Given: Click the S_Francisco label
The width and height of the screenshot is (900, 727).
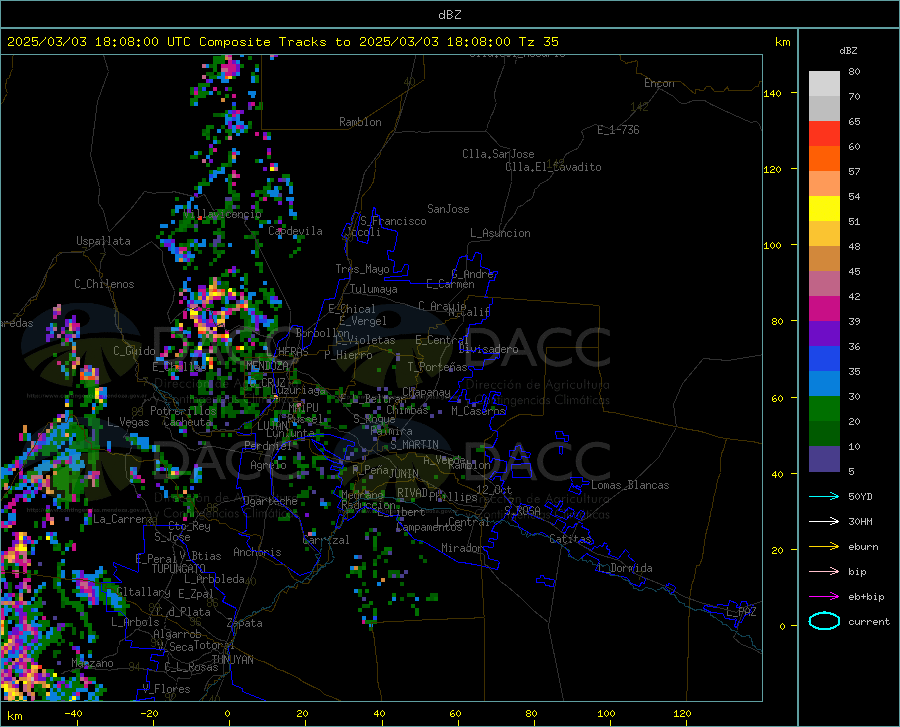Looking at the screenshot, I should [394, 221].
